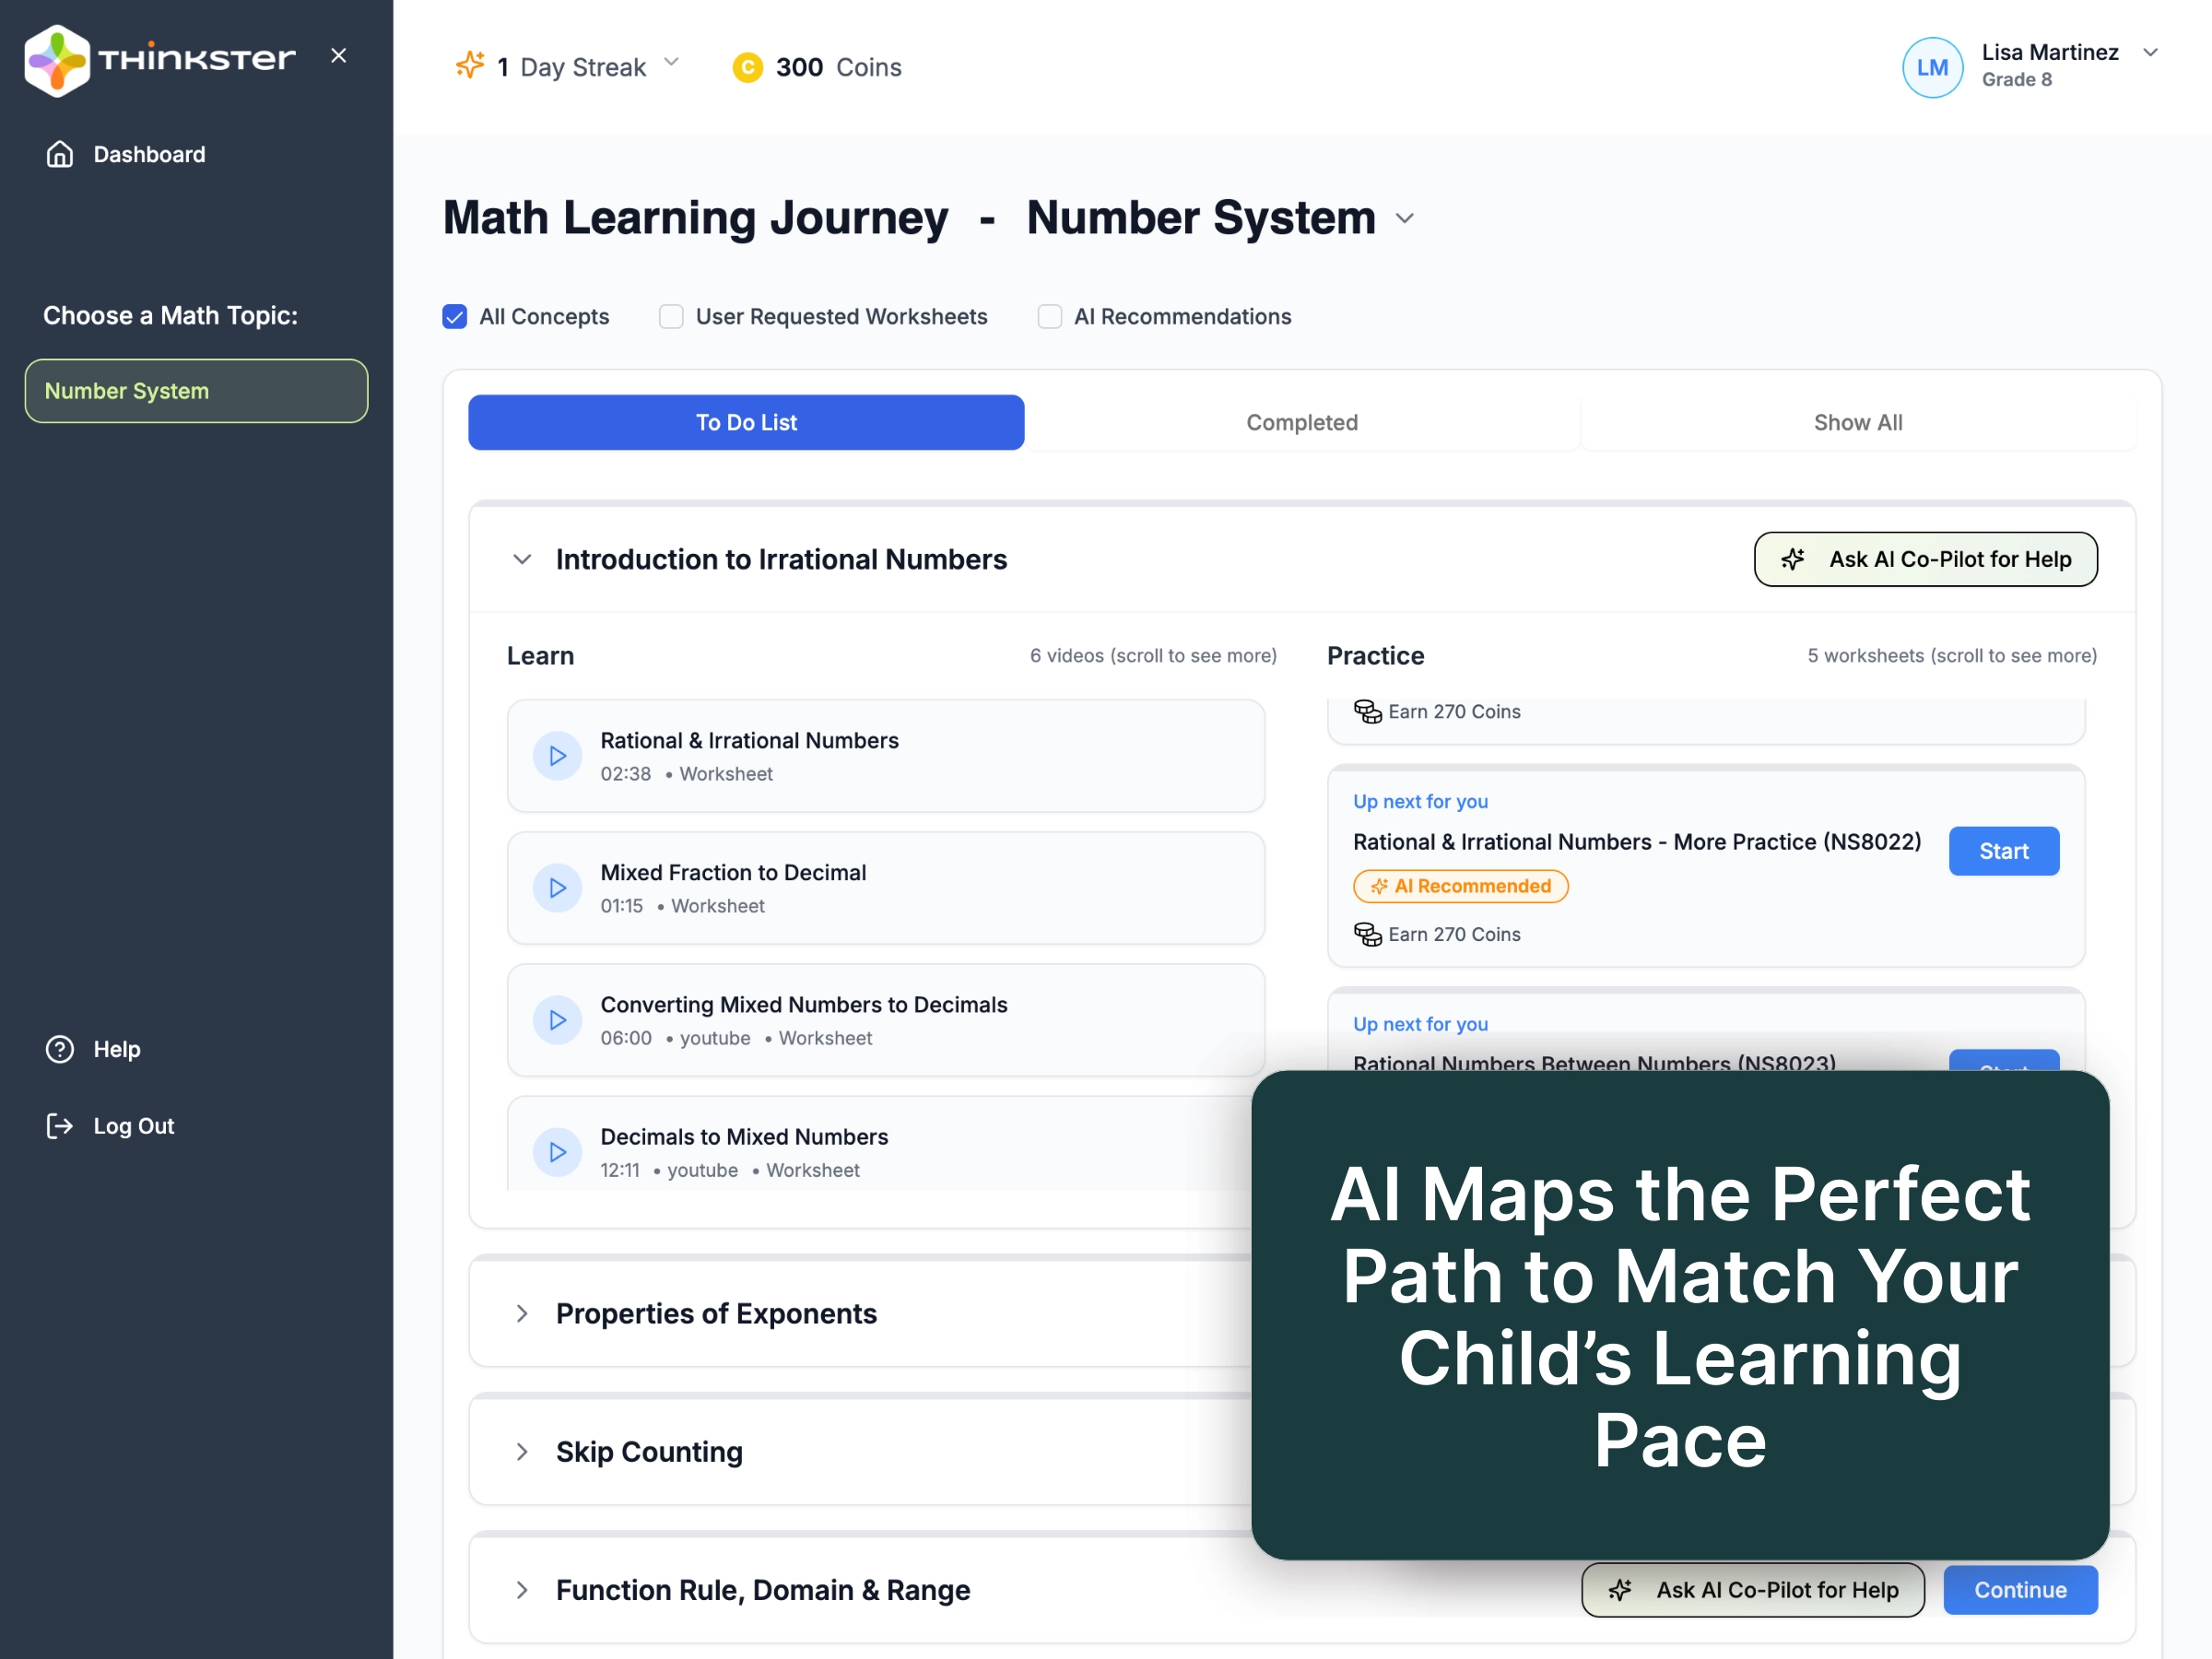
Task: Switch to the Show All tab
Action: coord(1857,422)
